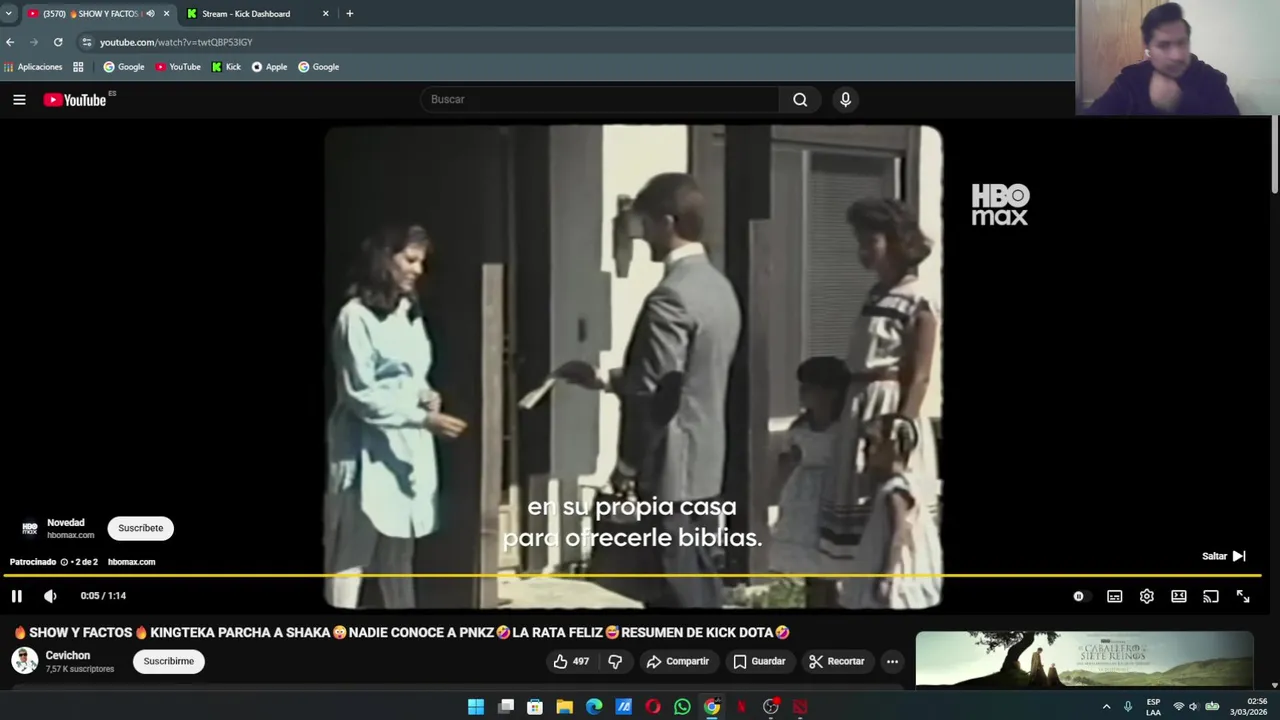This screenshot has height=720, width=1280.
Task: Open the ESP LAA language selector
Action: (1153, 707)
